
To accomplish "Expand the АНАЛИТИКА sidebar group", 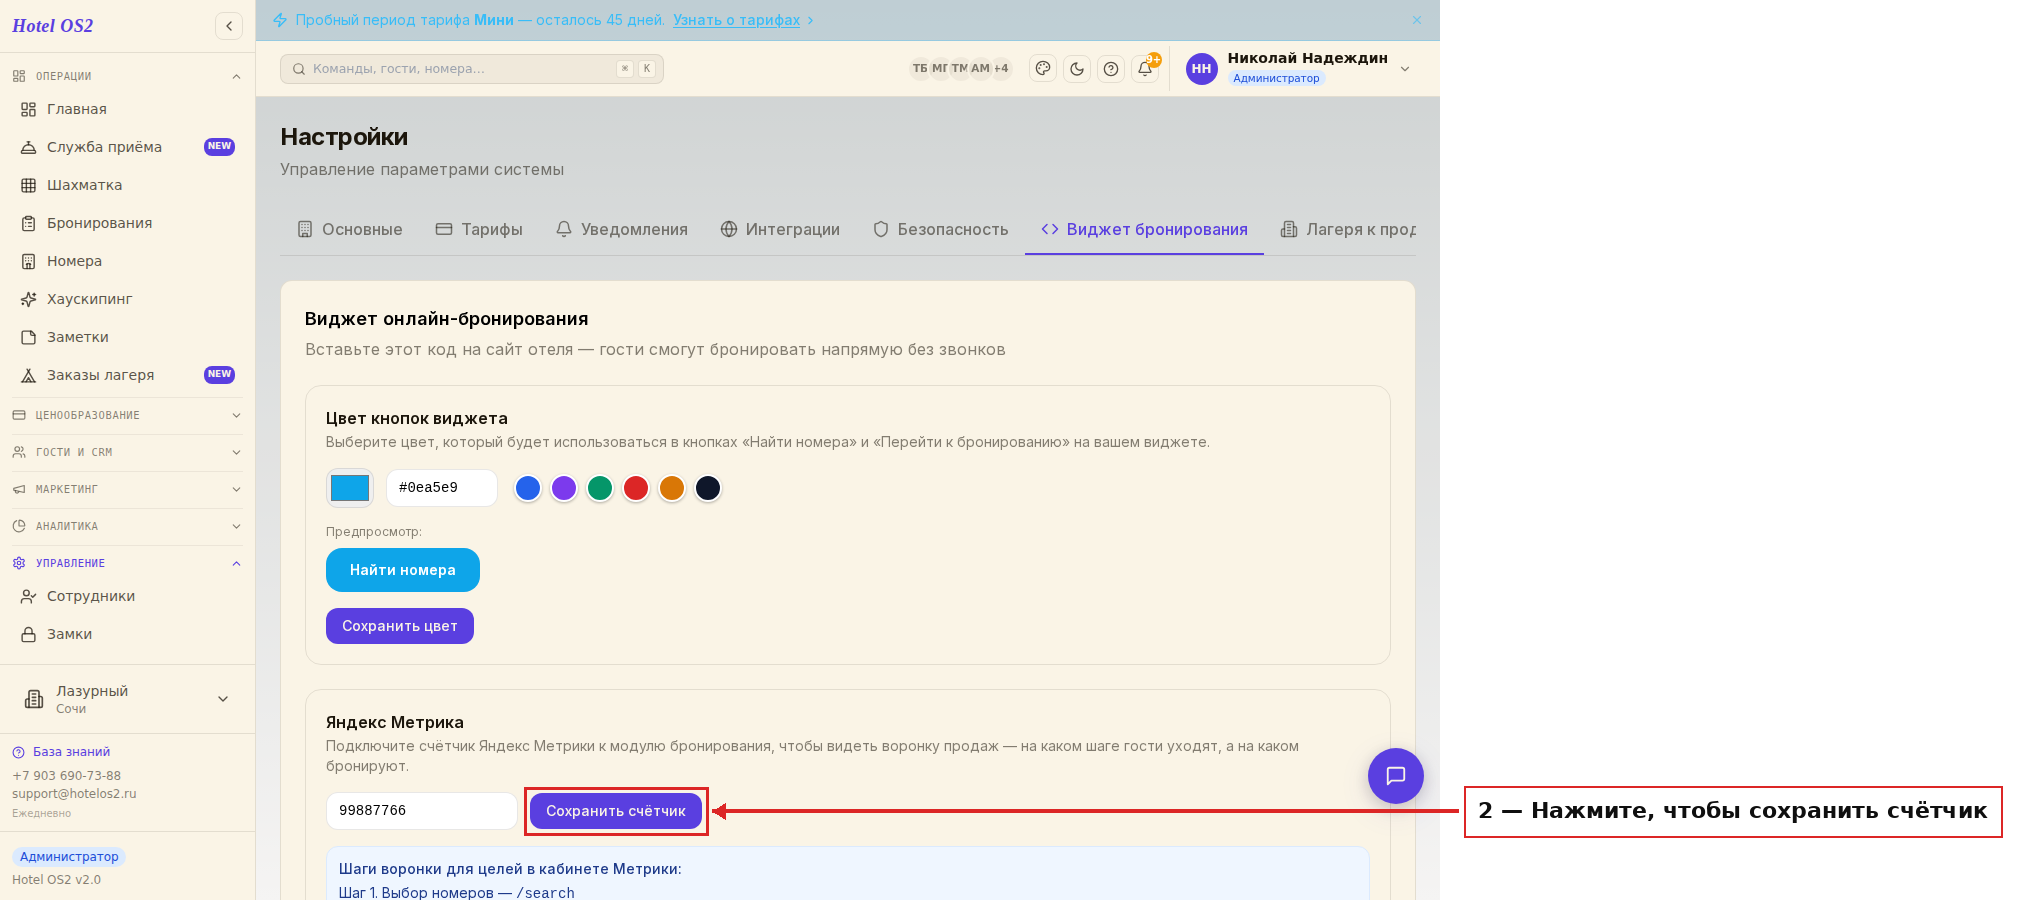I will click(x=127, y=526).
